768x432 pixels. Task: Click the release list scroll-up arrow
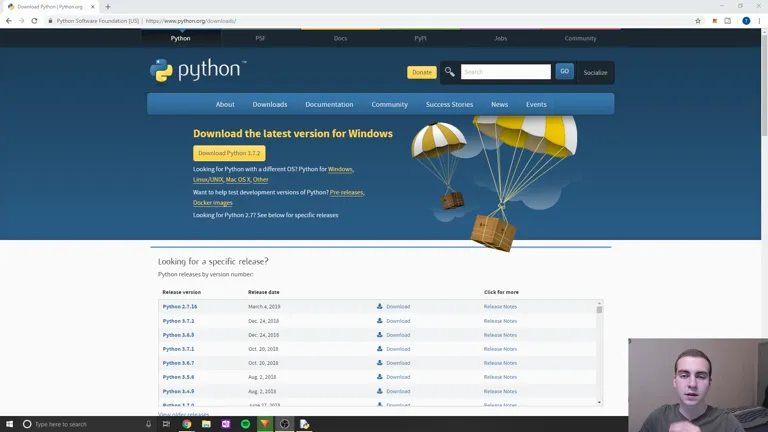599,304
